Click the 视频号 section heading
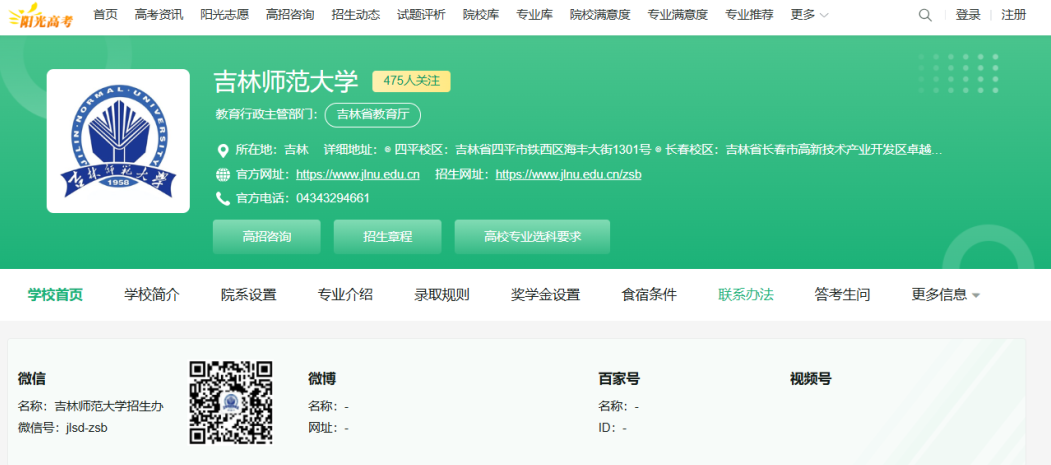Image resolution: width=1051 pixels, height=465 pixels. 810,379
